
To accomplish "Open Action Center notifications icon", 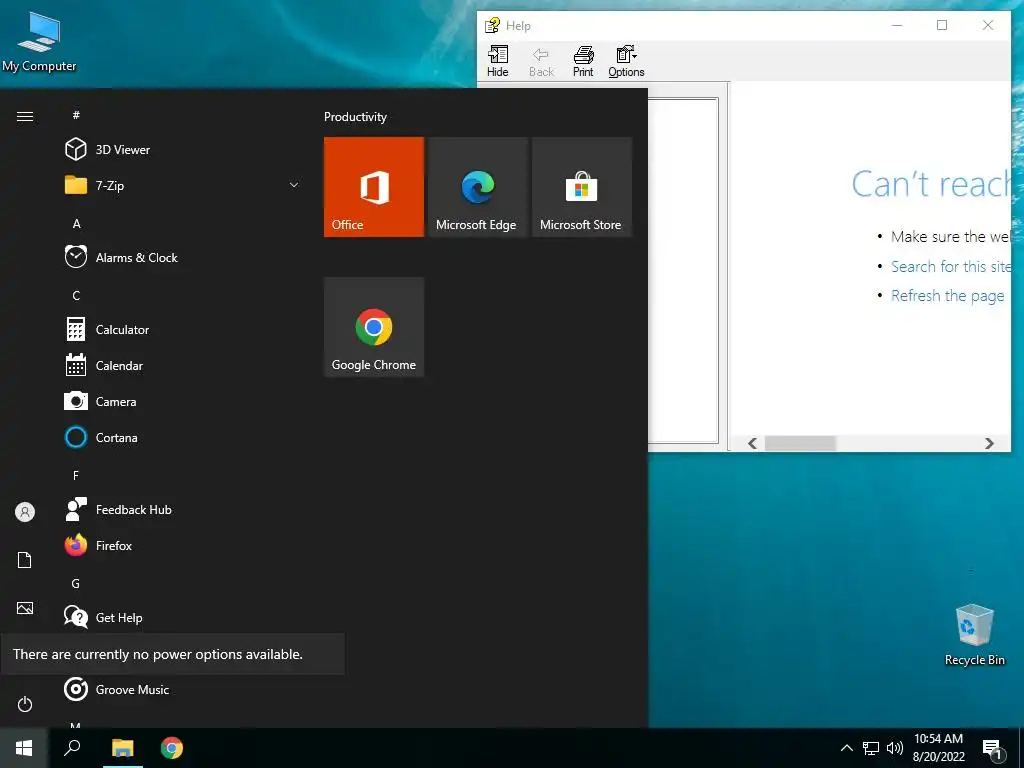I will coord(993,749).
